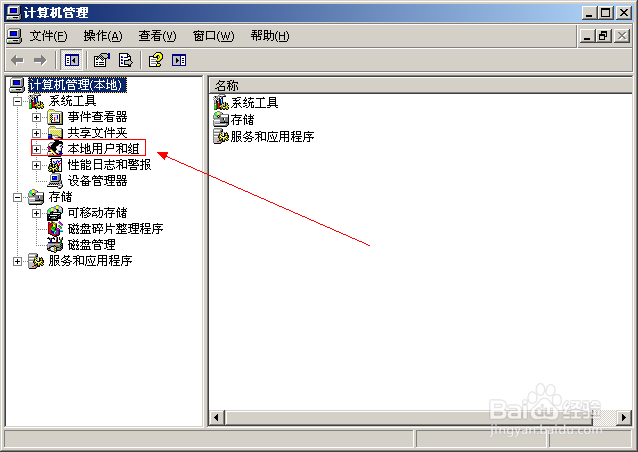Click the horizontal scrollbar right arrow
This screenshot has width=638, height=452.
tap(624, 417)
